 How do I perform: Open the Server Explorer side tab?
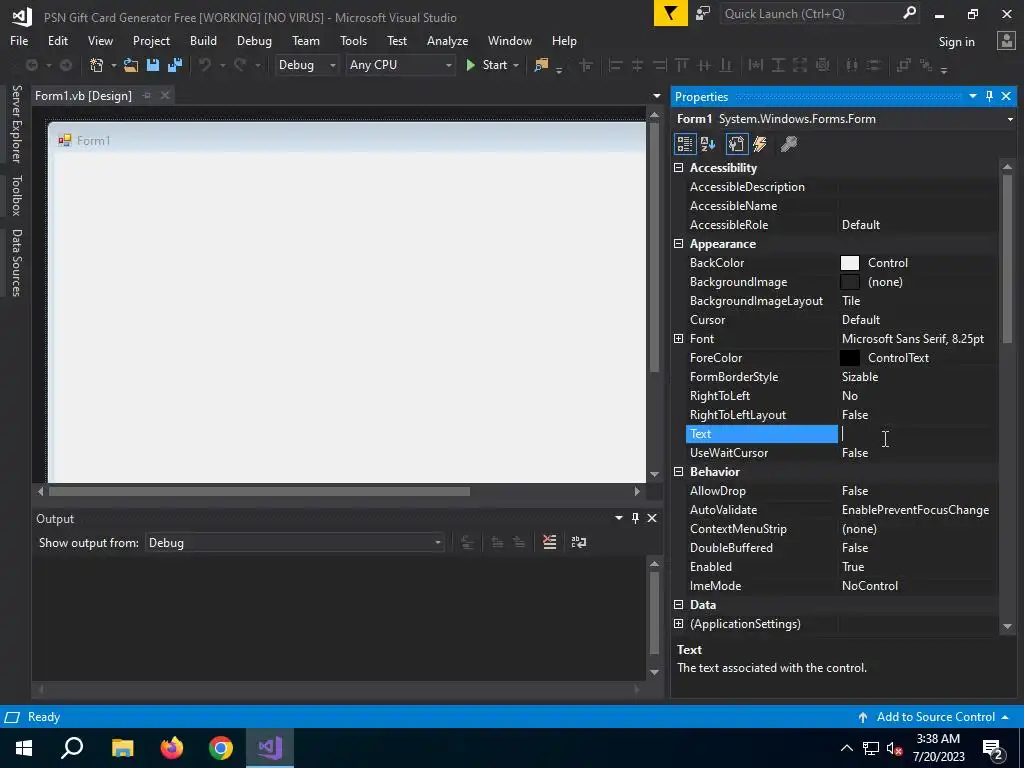click(17, 123)
